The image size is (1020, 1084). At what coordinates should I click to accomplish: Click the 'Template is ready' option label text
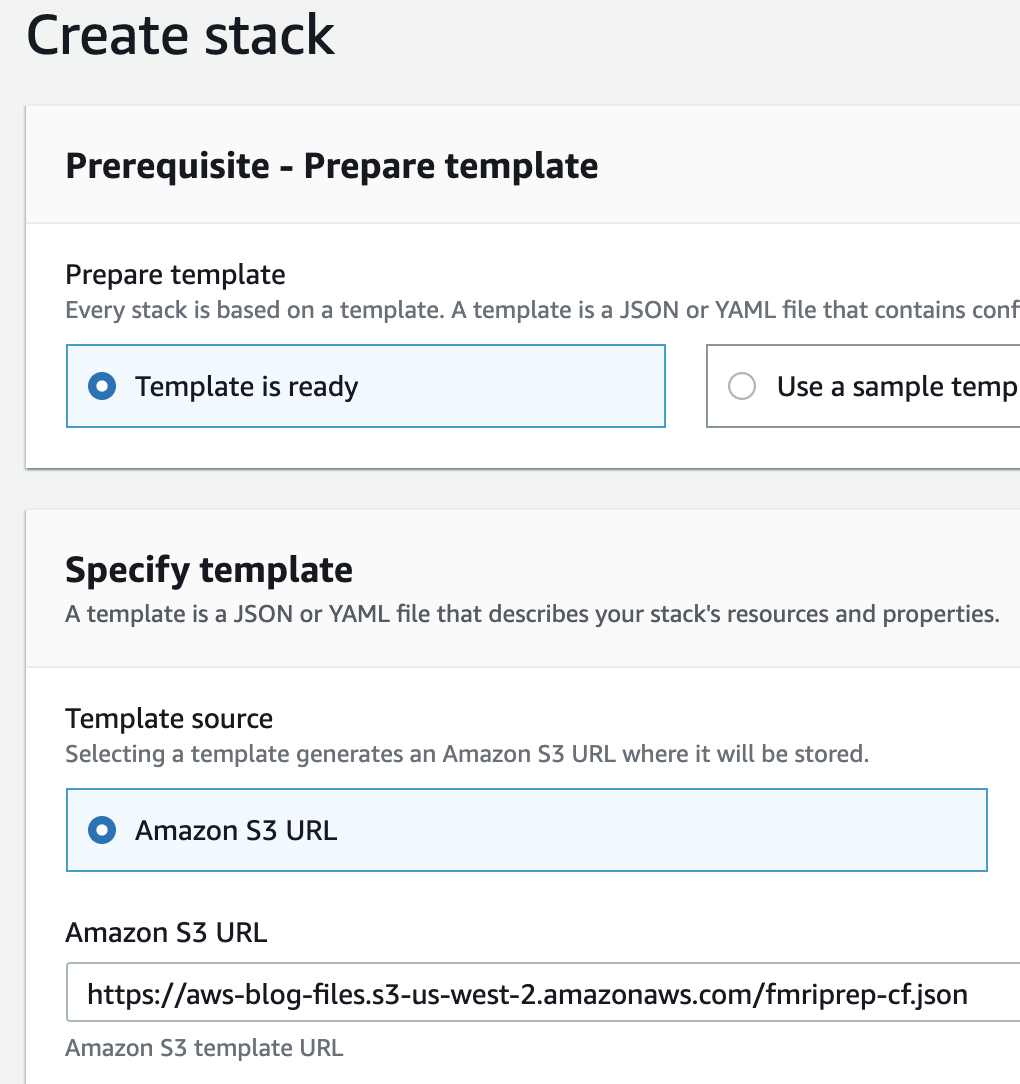246,386
